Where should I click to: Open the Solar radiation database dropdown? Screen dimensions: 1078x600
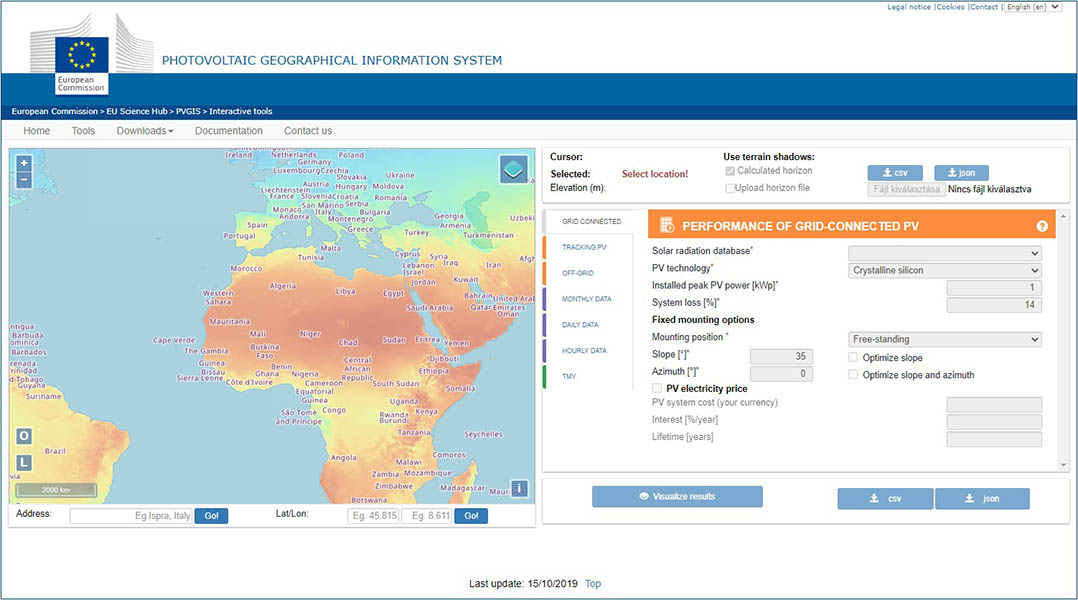(944, 253)
